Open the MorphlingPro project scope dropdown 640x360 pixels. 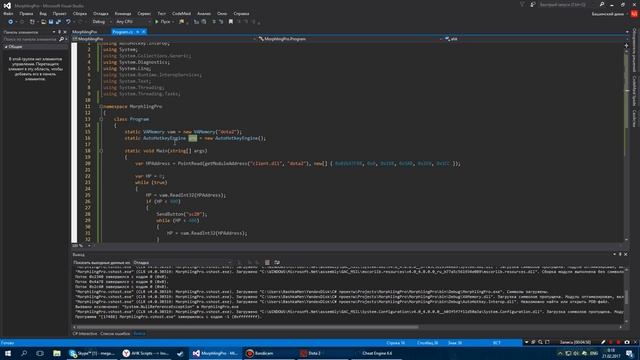pyautogui.click(x=164, y=39)
